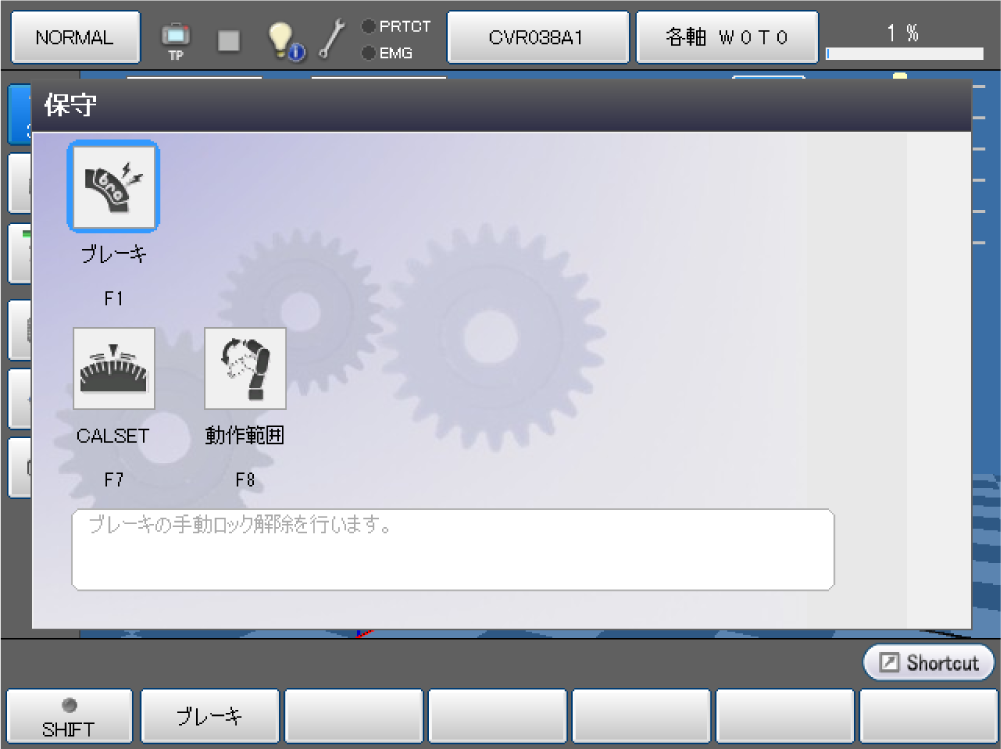Click the Shortcut button
Image resolution: width=1001 pixels, height=749 pixels.
pyautogui.click(x=928, y=663)
